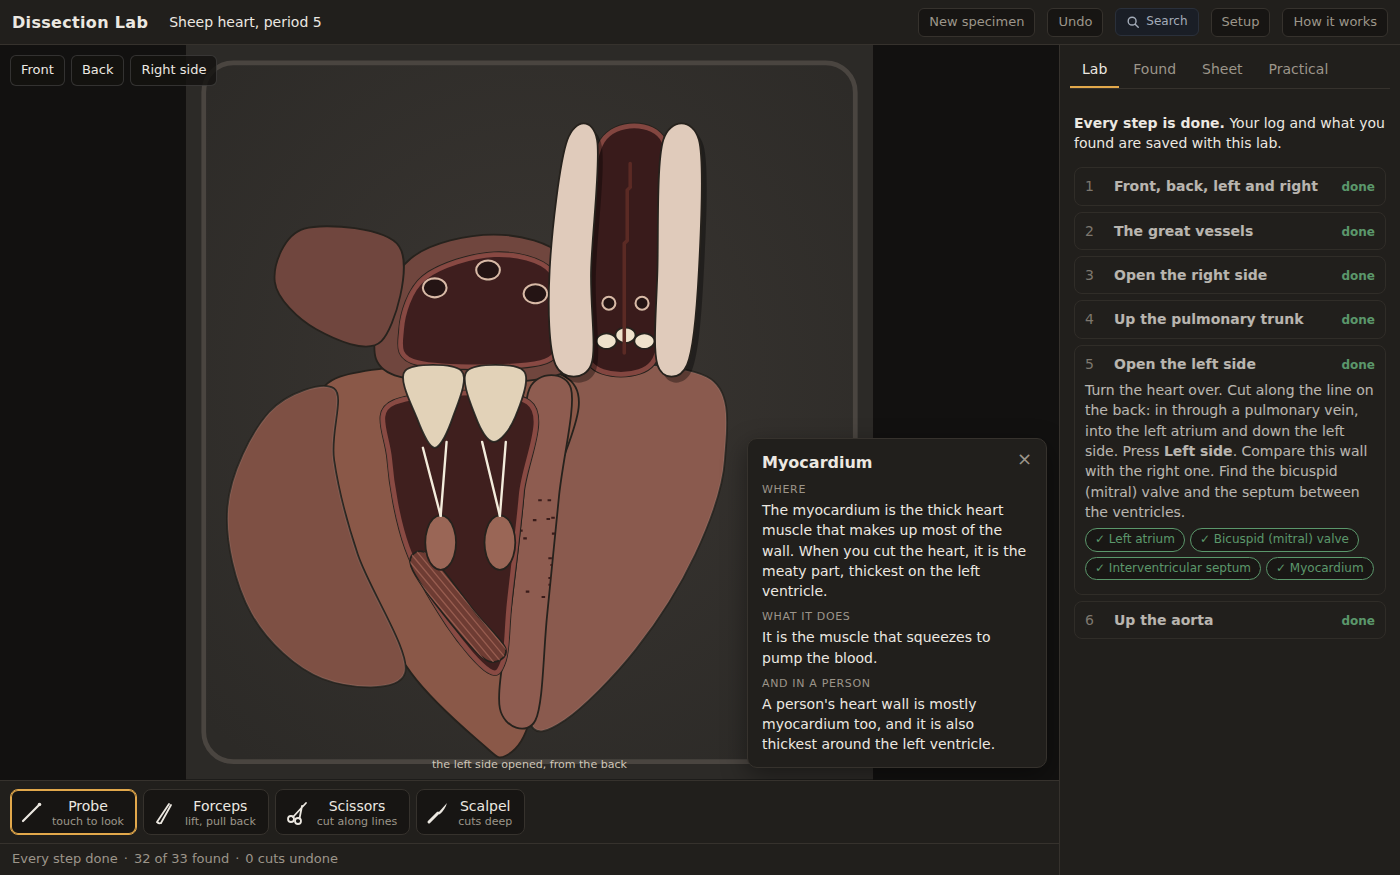
Task: Expand step 6 Up the aorta
Action: click(x=1229, y=620)
